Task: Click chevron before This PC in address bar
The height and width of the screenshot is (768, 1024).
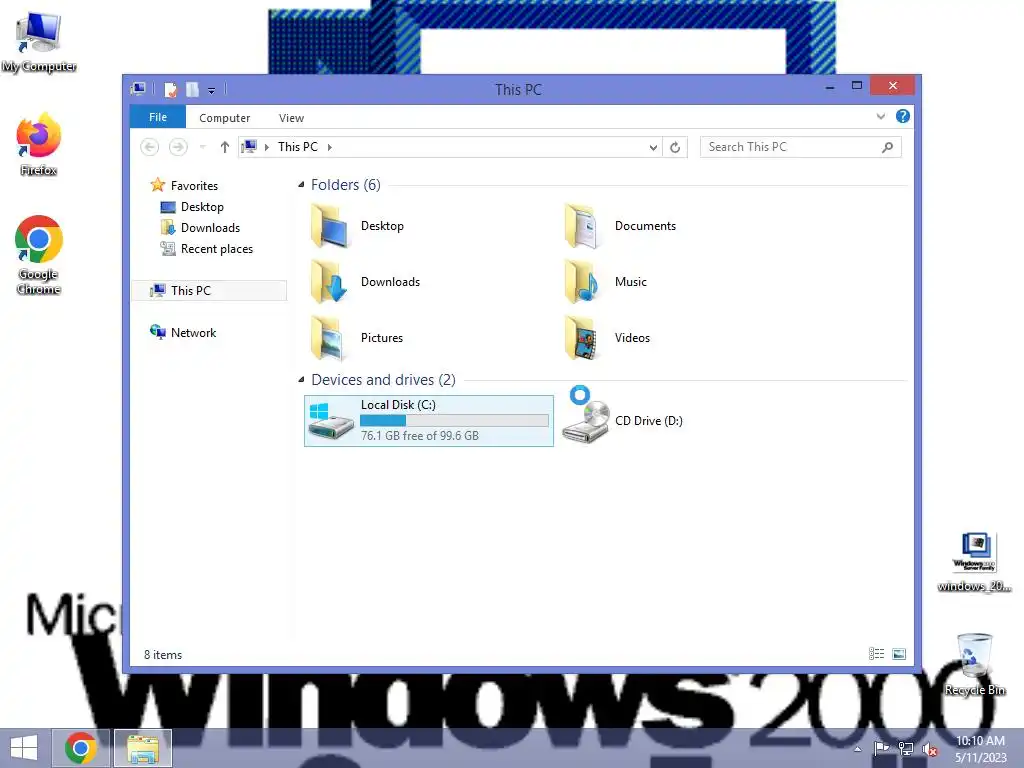Action: coord(266,147)
